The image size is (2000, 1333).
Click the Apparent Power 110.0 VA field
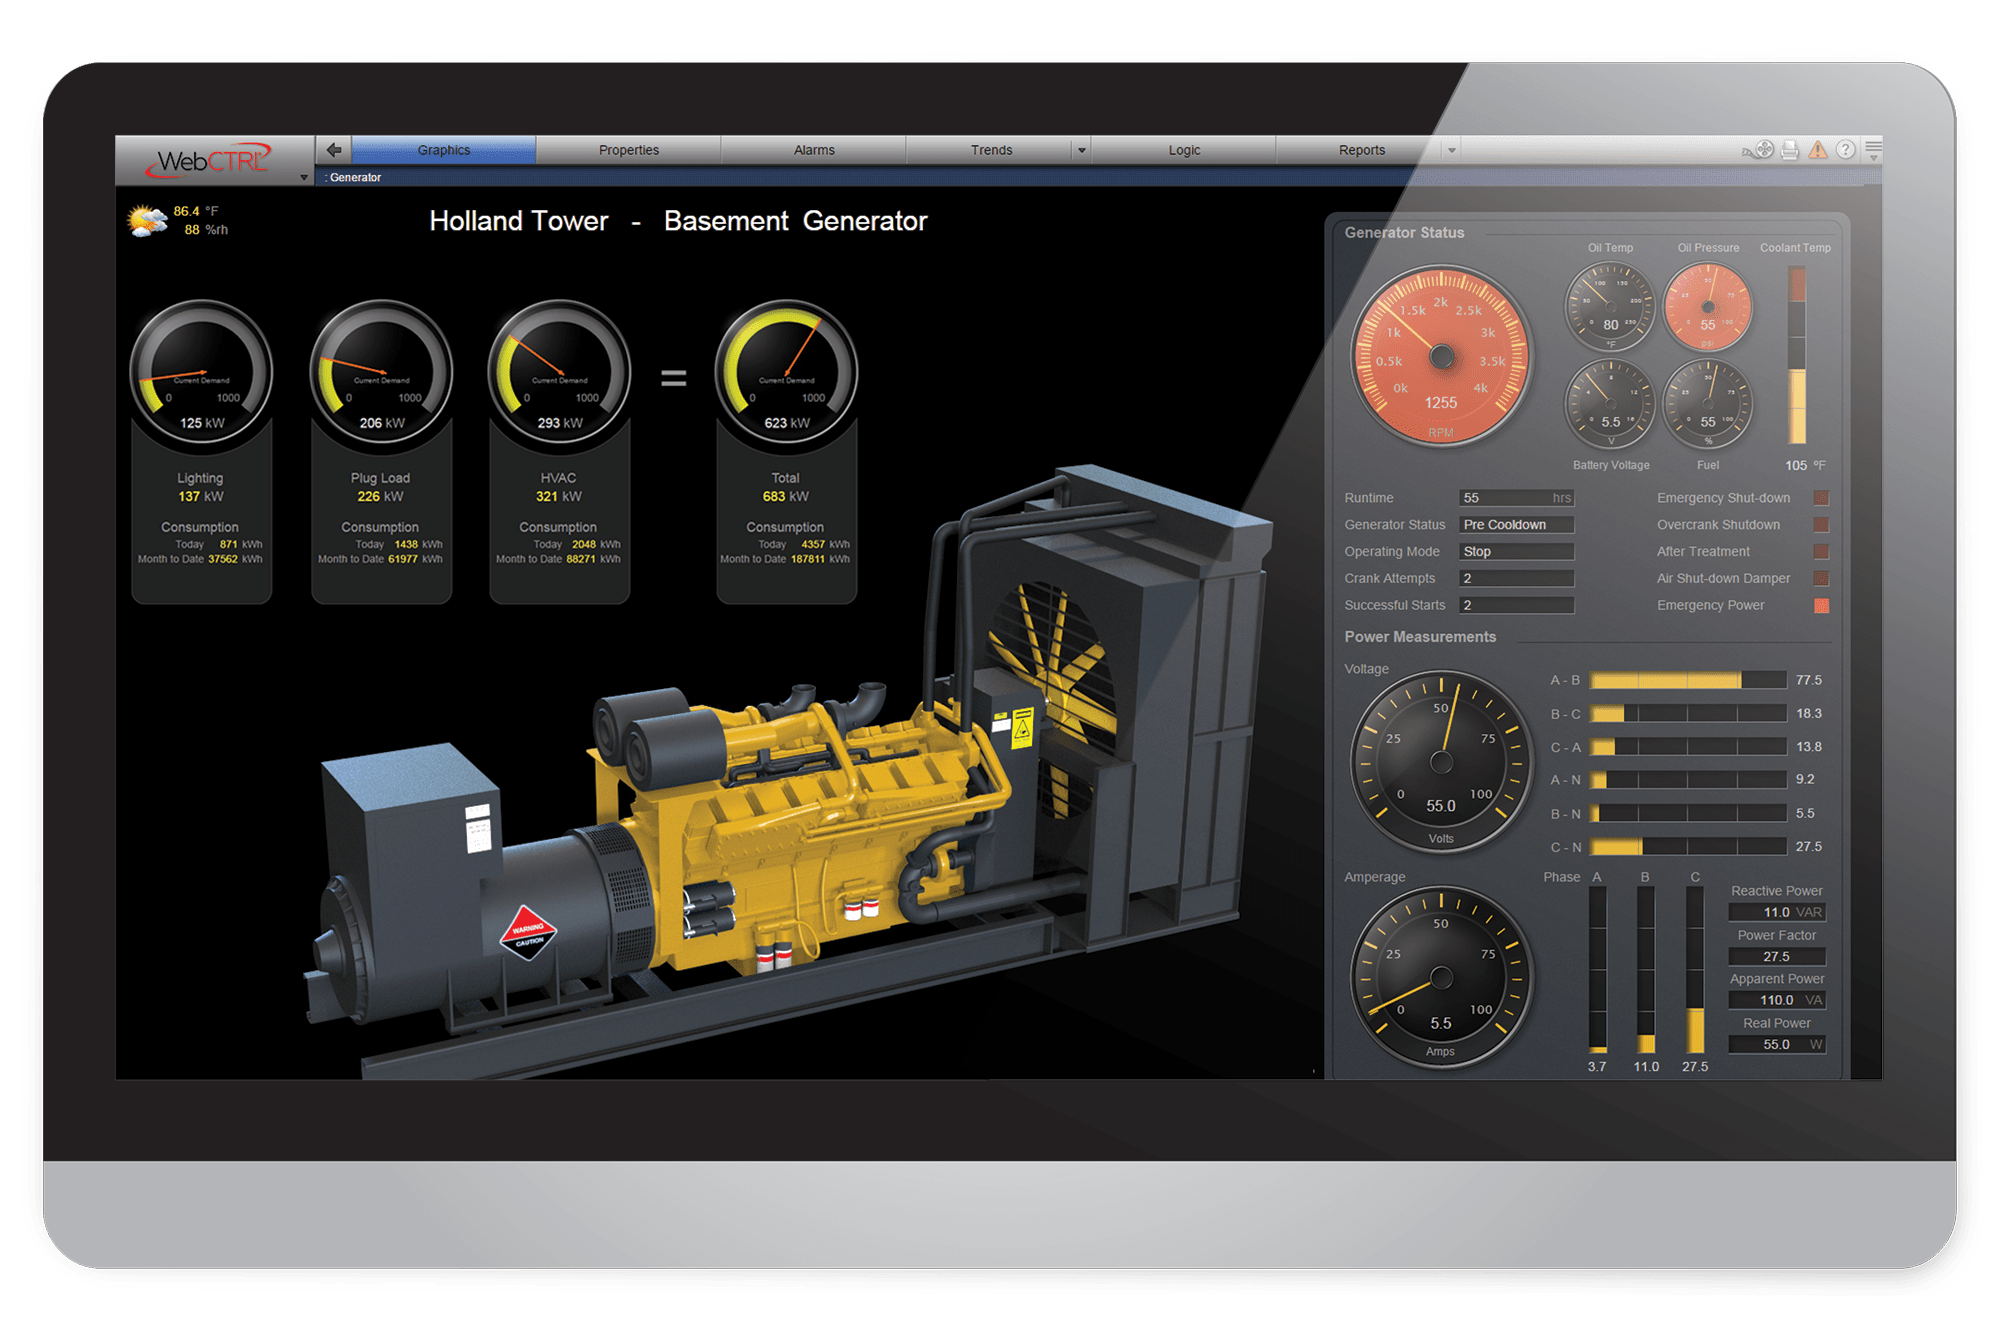tap(1777, 1000)
